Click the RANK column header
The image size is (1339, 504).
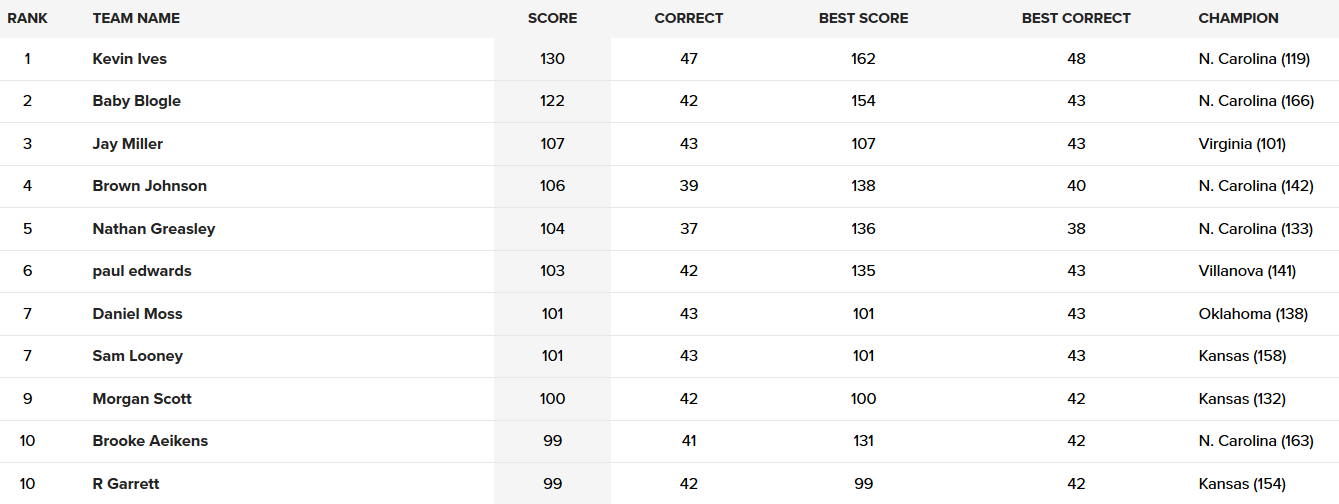click(27, 18)
